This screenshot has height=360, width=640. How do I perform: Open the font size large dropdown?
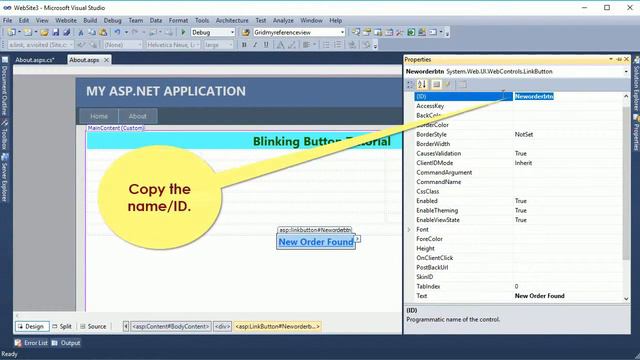[231, 45]
